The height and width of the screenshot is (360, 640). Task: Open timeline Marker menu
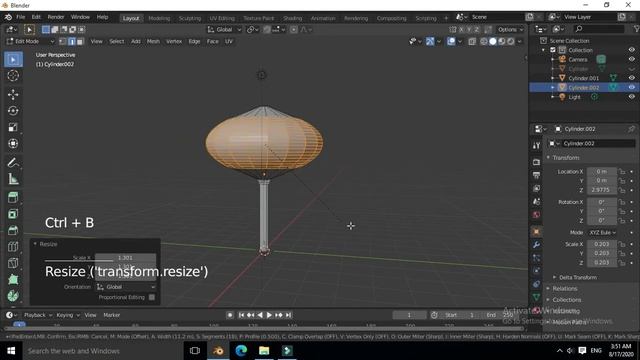tap(111, 315)
